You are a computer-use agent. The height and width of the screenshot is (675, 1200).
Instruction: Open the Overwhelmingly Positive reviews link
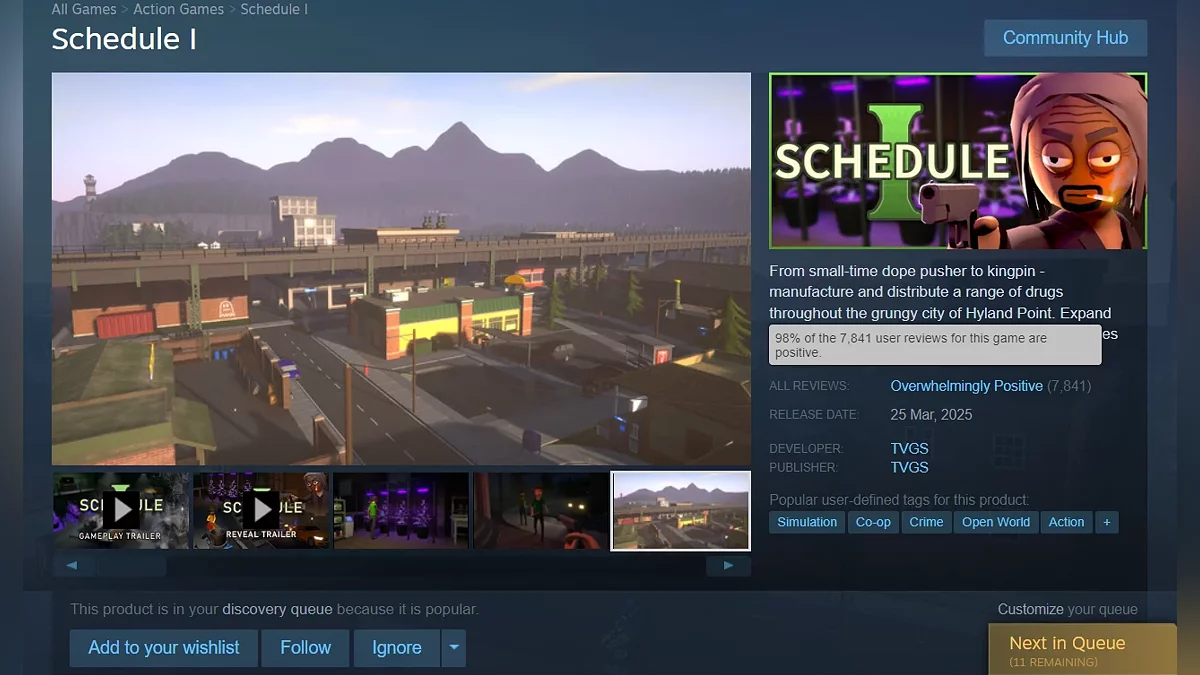tap(966, 386)
